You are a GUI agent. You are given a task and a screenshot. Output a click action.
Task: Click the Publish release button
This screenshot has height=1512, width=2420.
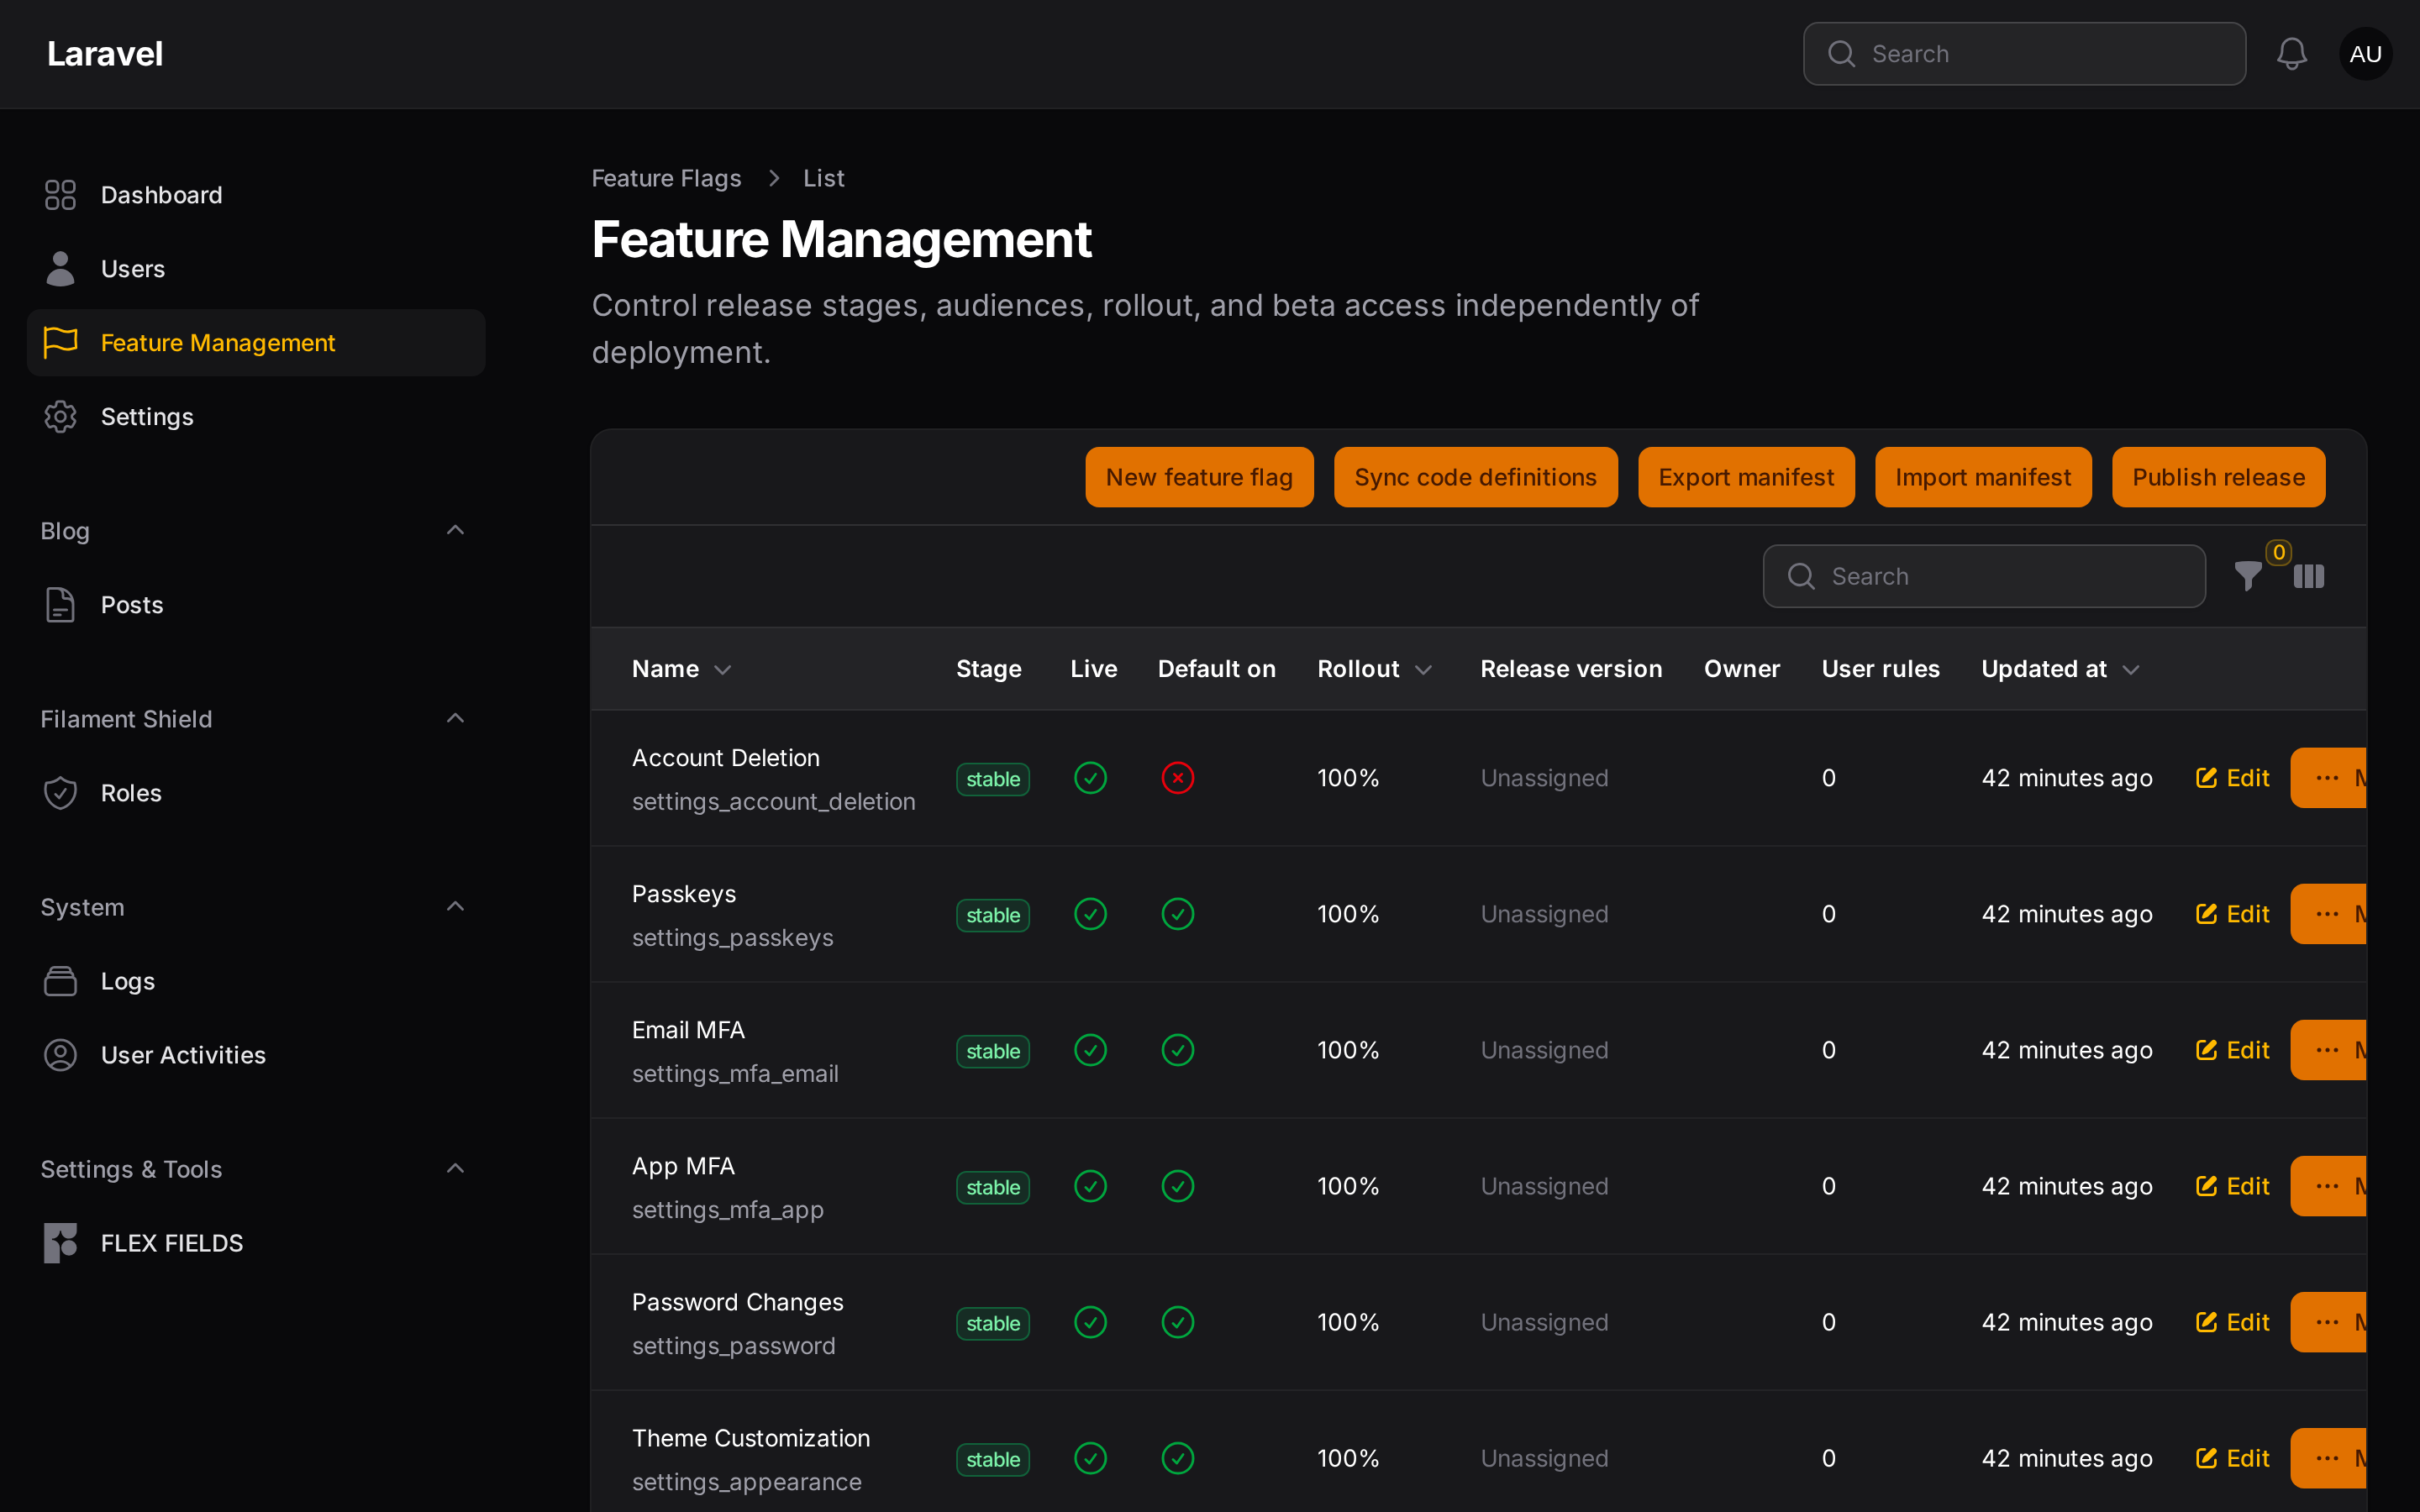pos(2218,477)
